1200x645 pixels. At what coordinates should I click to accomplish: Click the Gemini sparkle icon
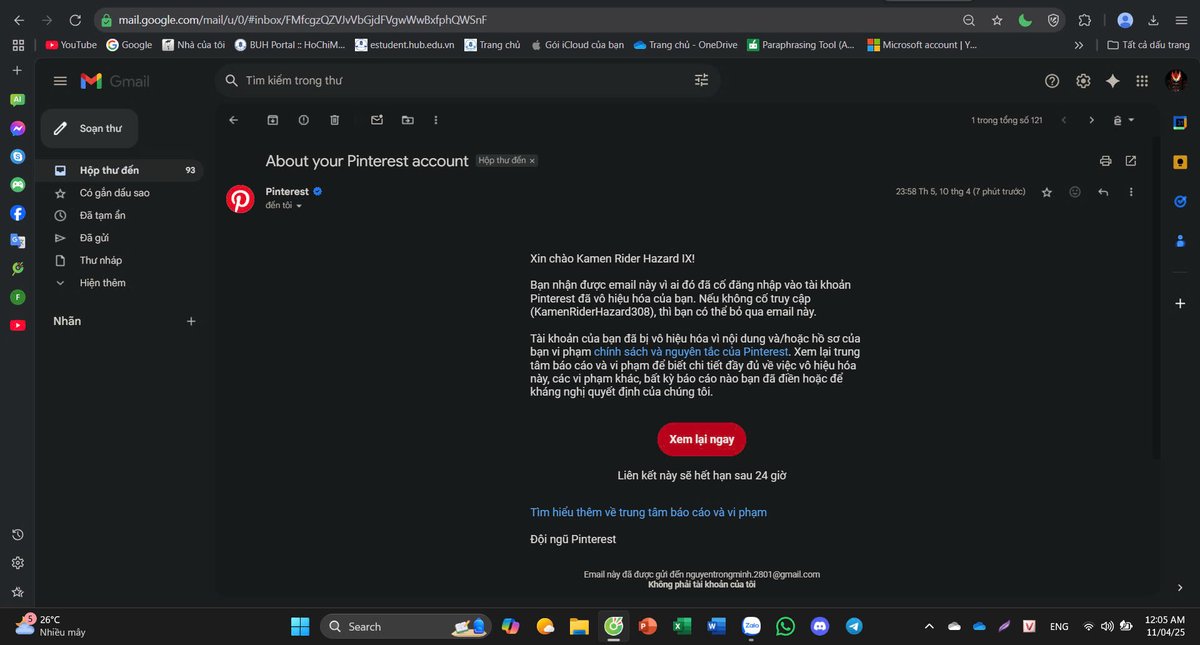(x=1113, y=81)
